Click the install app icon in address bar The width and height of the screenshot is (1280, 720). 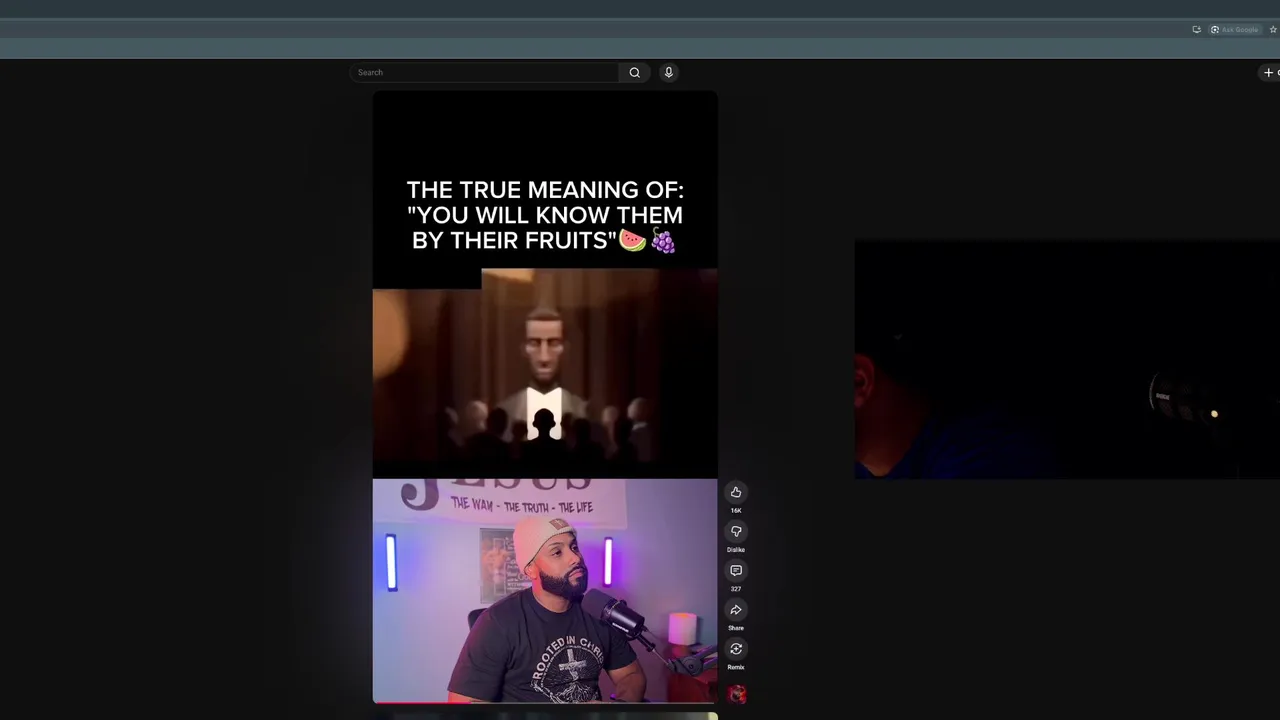point(1196,30)
